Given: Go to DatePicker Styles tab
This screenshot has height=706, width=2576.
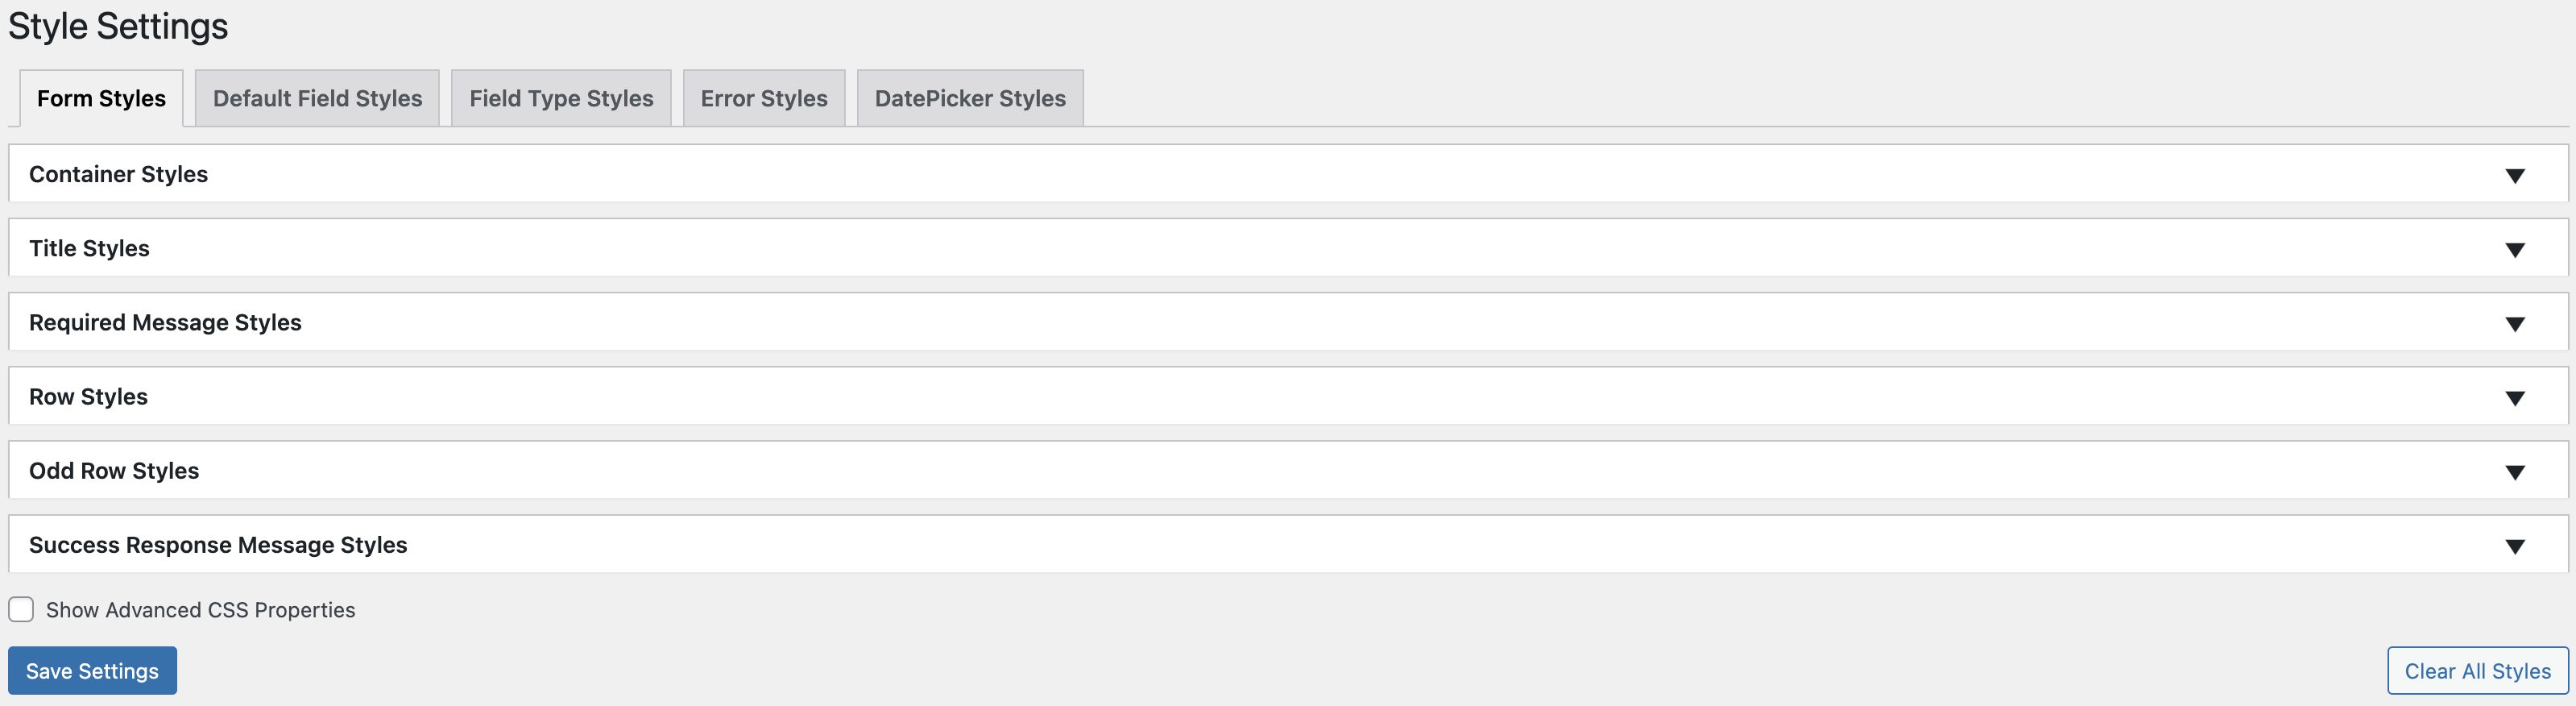Looking at the screenshot, I should click(970, 98).
